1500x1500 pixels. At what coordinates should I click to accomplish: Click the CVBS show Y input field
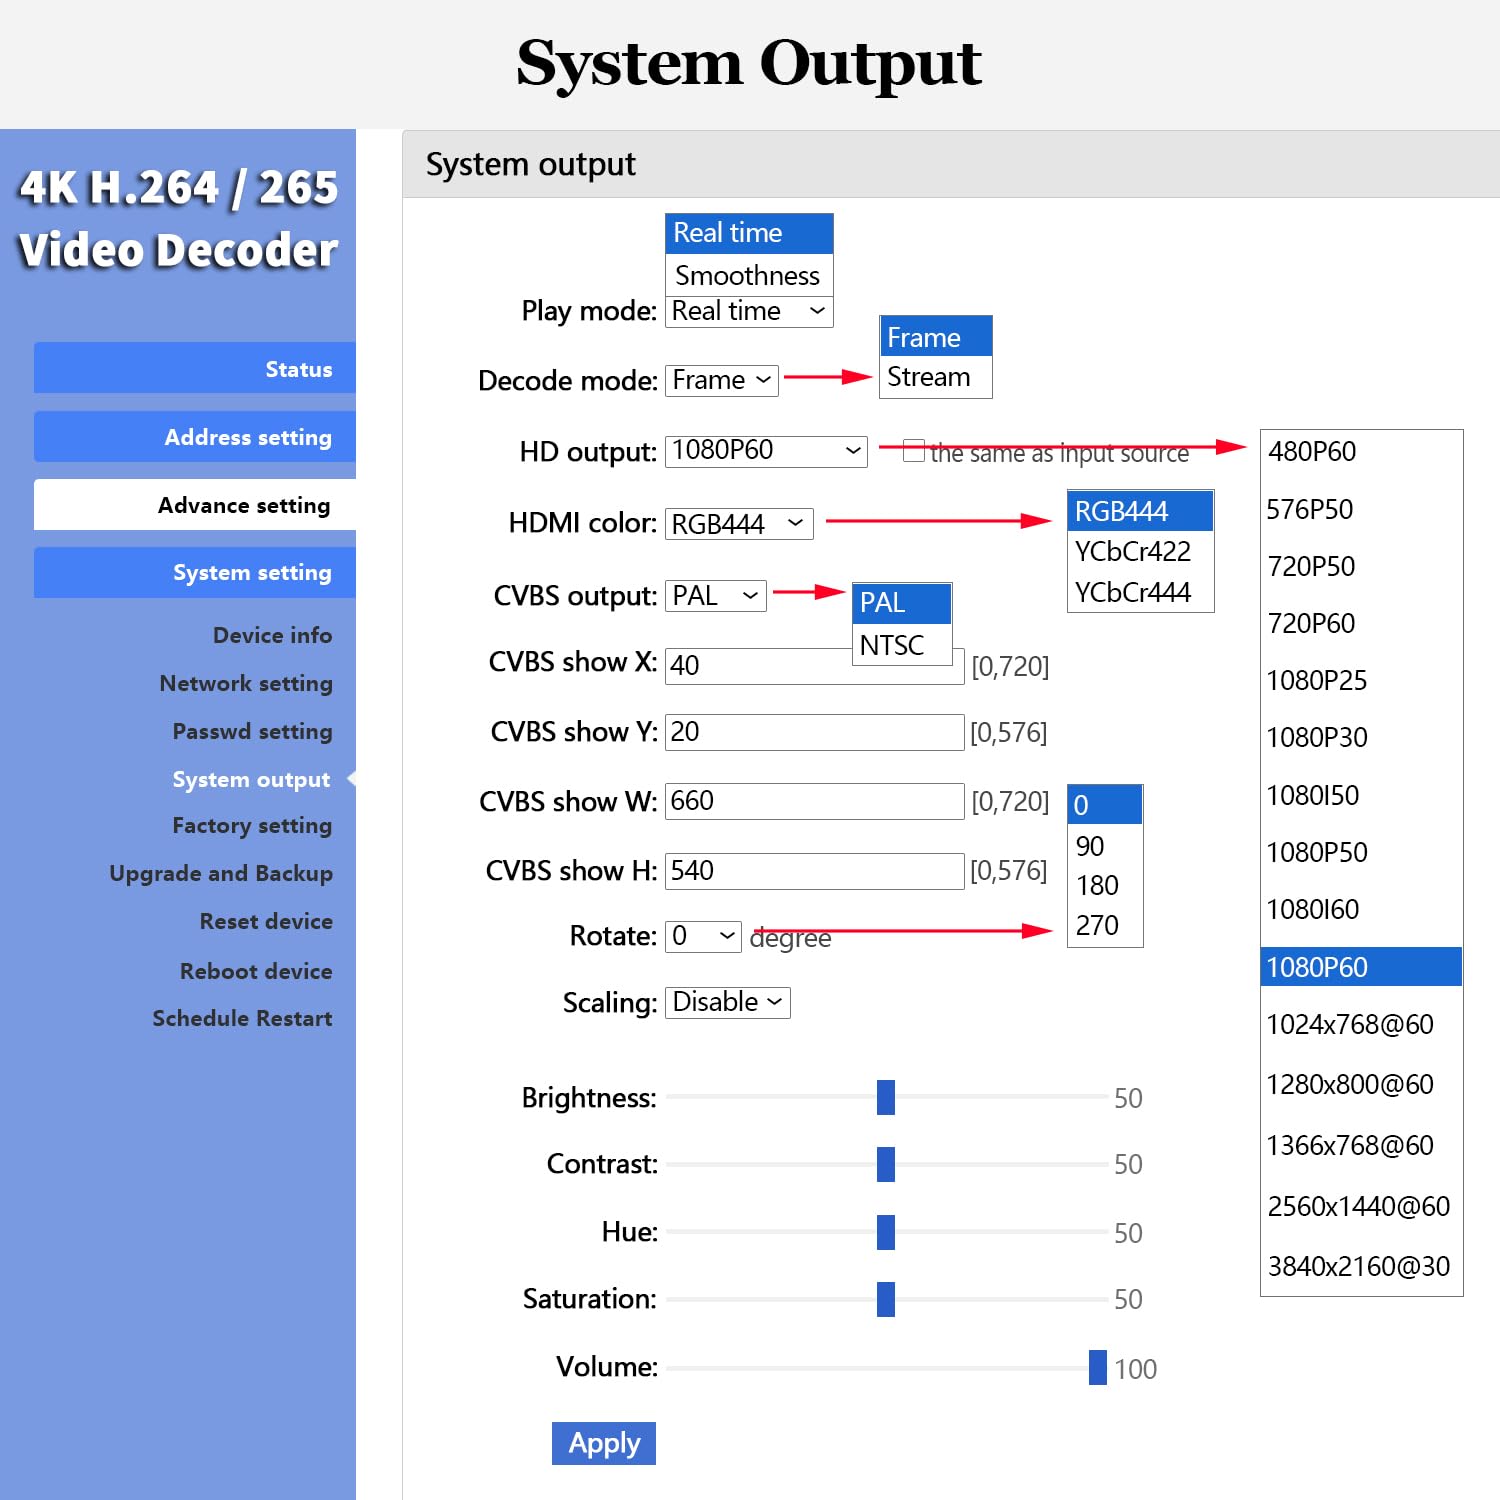point(814,732)
